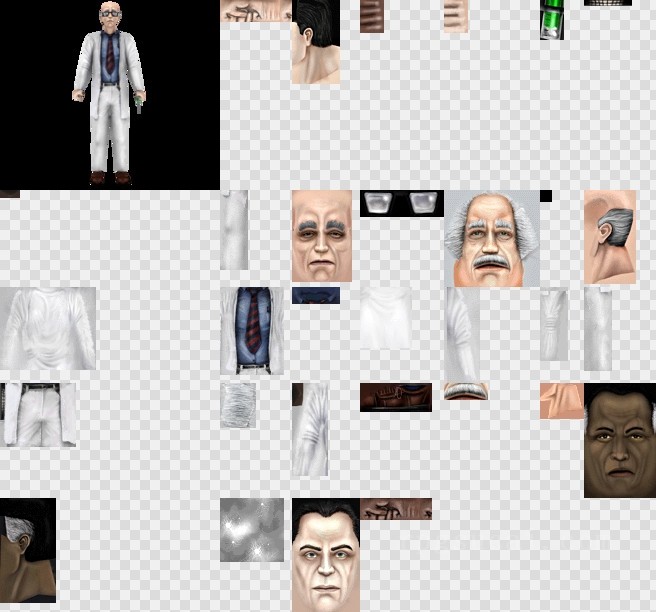Click the gray-haired ear profile on peach background
This screenshot has height=612, width=656.
pyautogui.click(x=609, y=236)
